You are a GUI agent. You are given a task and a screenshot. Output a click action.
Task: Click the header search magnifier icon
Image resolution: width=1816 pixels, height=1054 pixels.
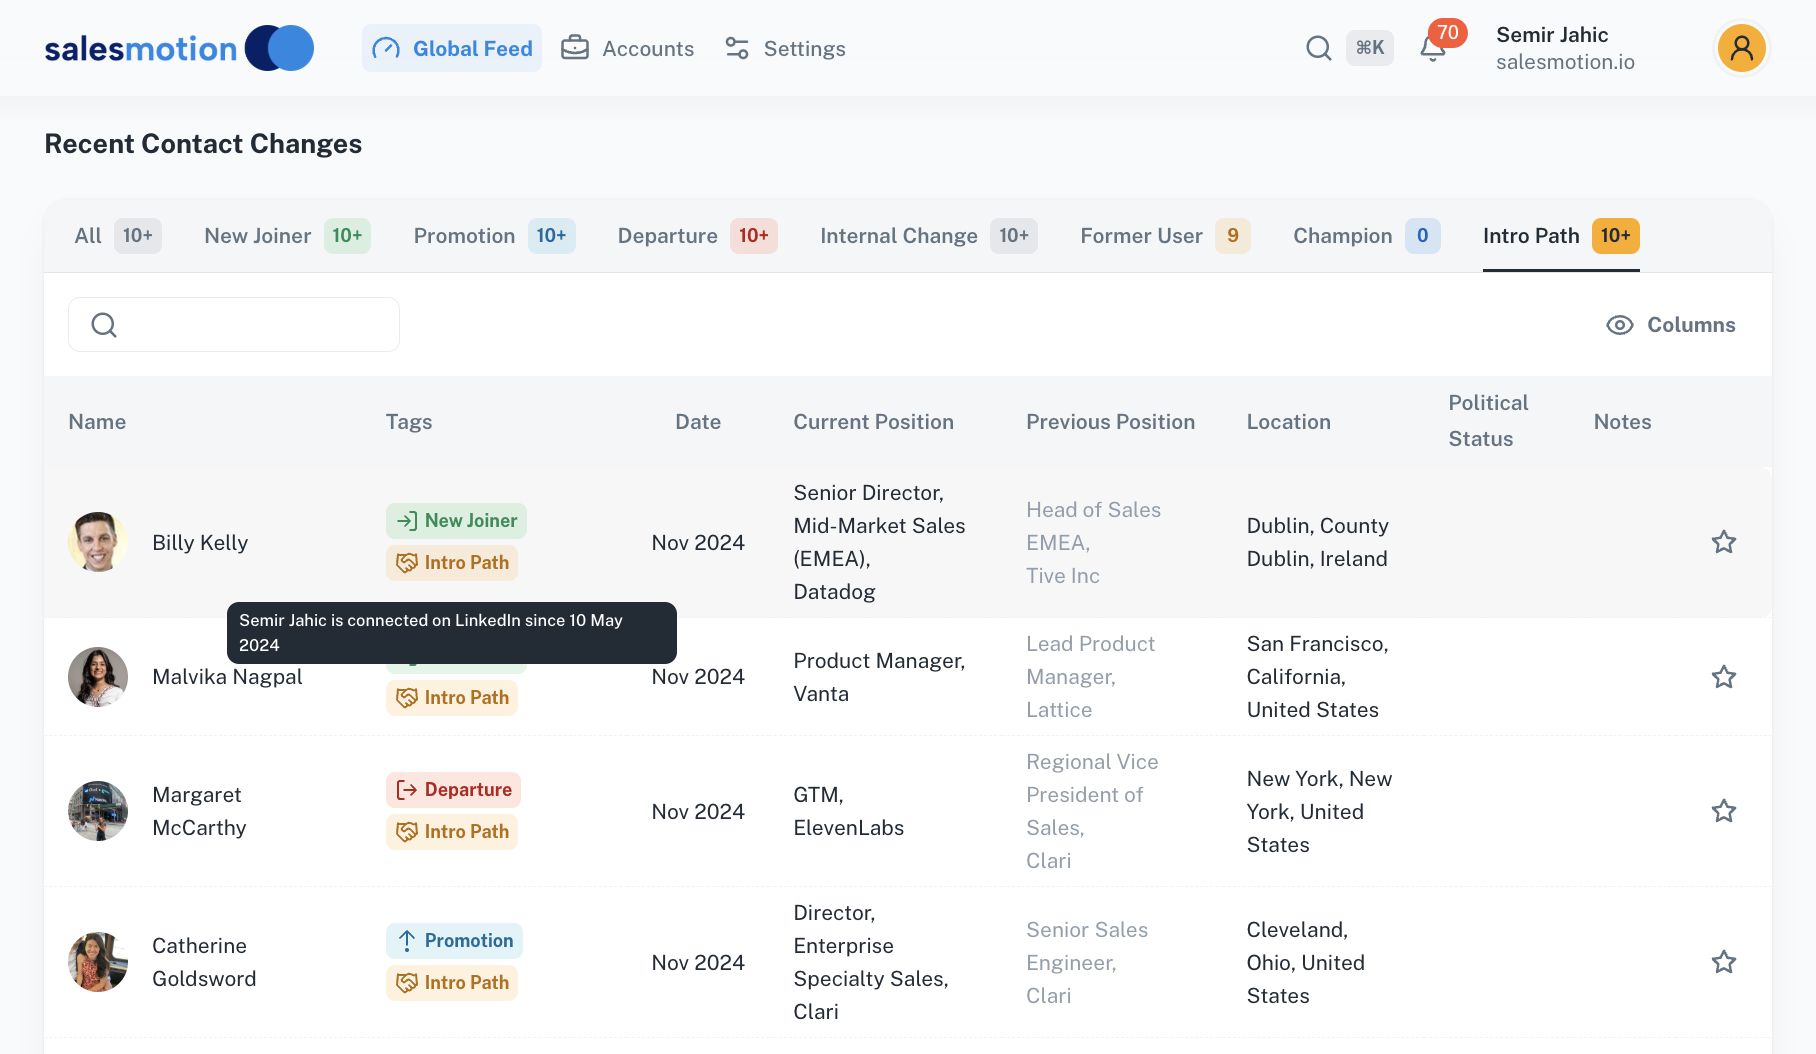1319,48
